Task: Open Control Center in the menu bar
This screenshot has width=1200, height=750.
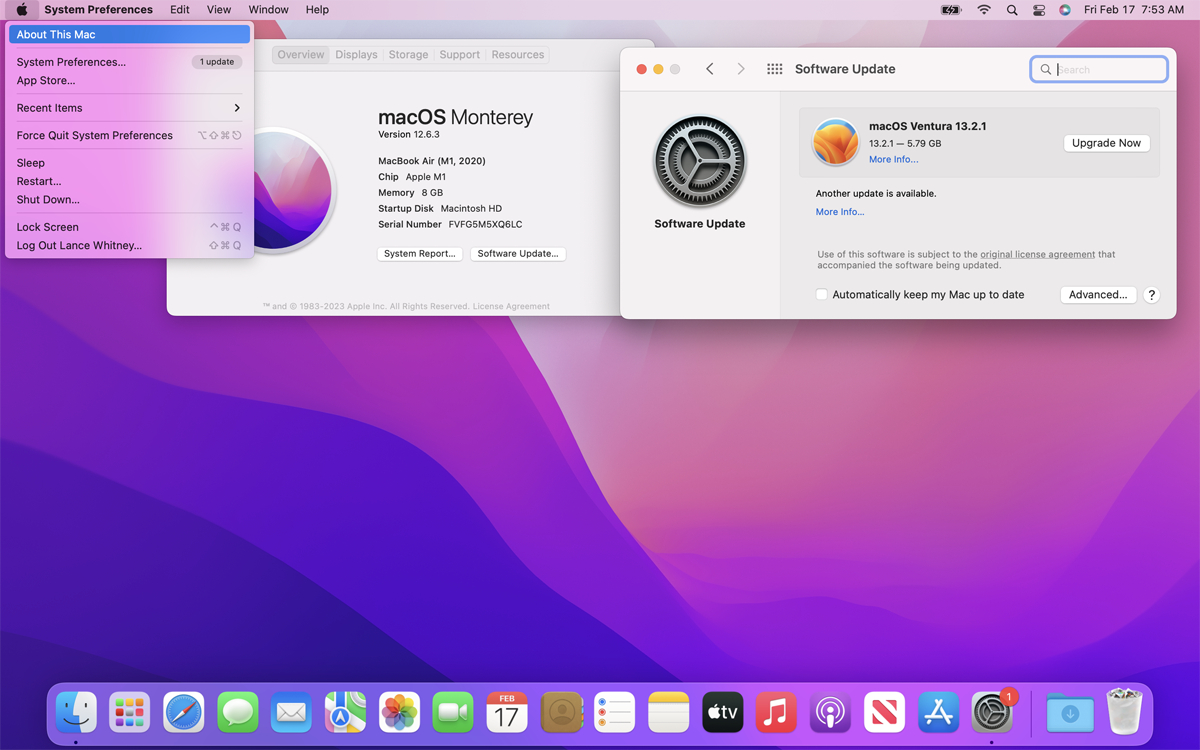Action: click(1038, 9)
